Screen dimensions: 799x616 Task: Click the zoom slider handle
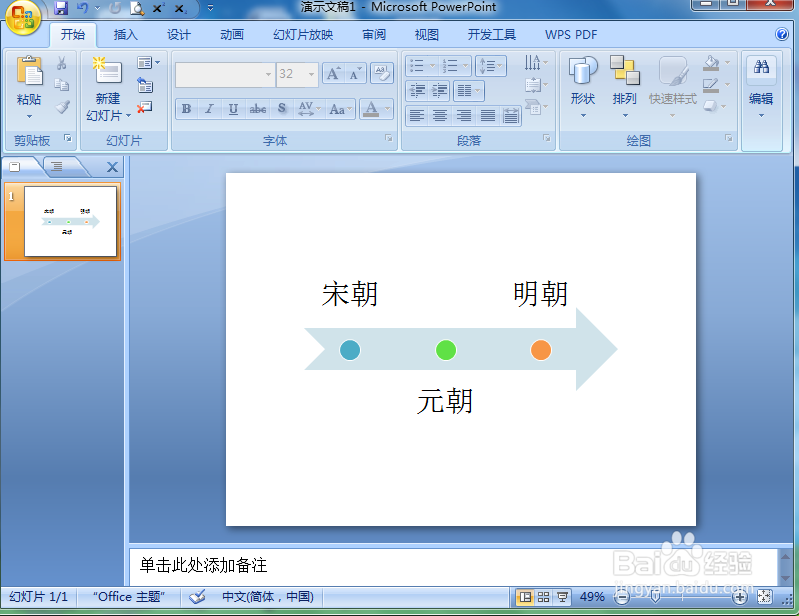pos(656,597)
